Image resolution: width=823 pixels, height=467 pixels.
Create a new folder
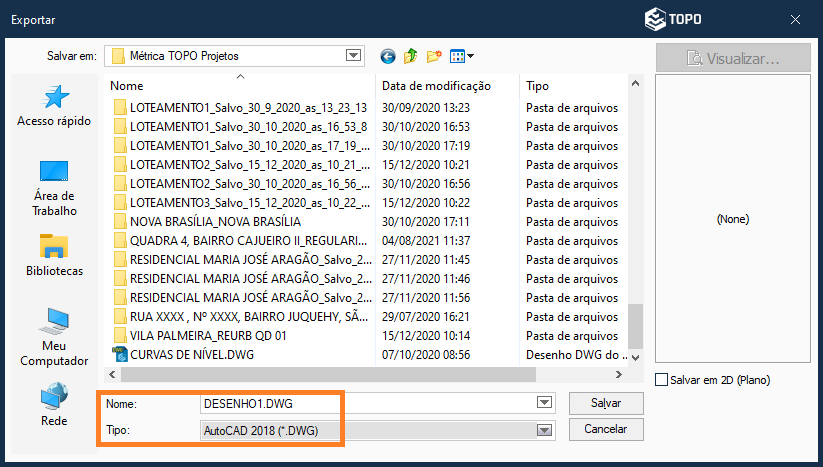434,56
